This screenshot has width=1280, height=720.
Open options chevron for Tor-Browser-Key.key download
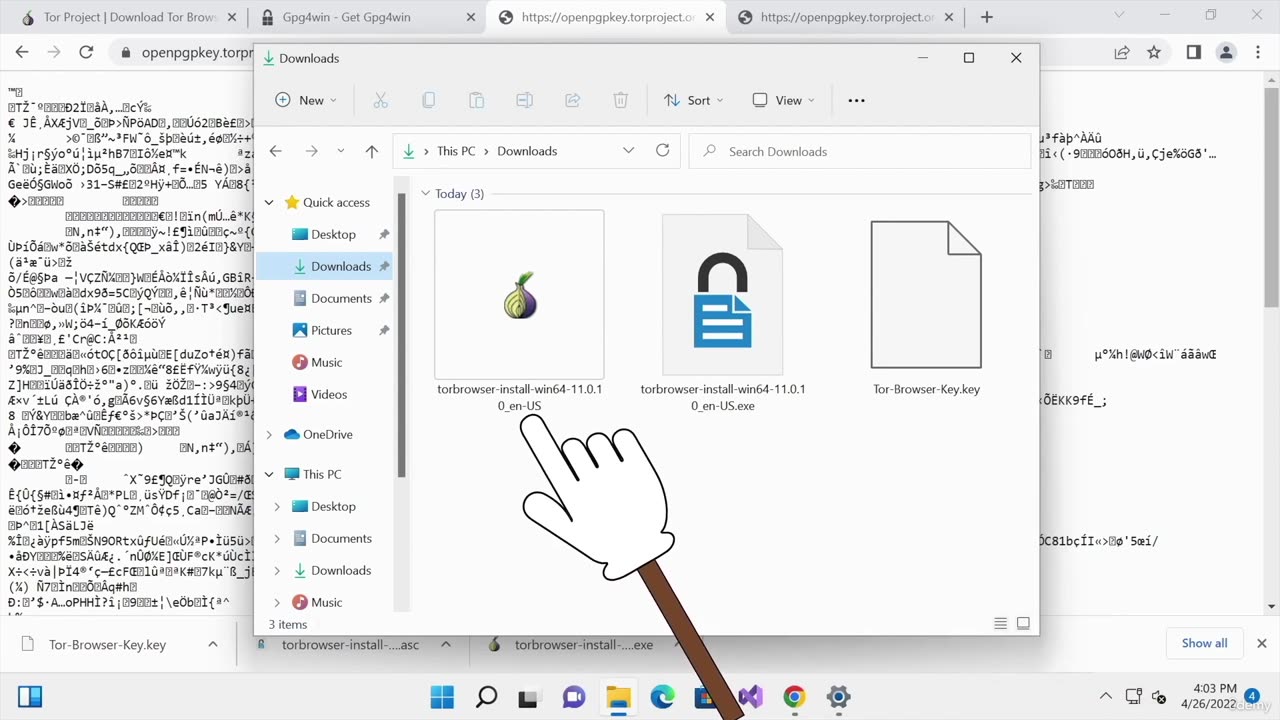212,645
